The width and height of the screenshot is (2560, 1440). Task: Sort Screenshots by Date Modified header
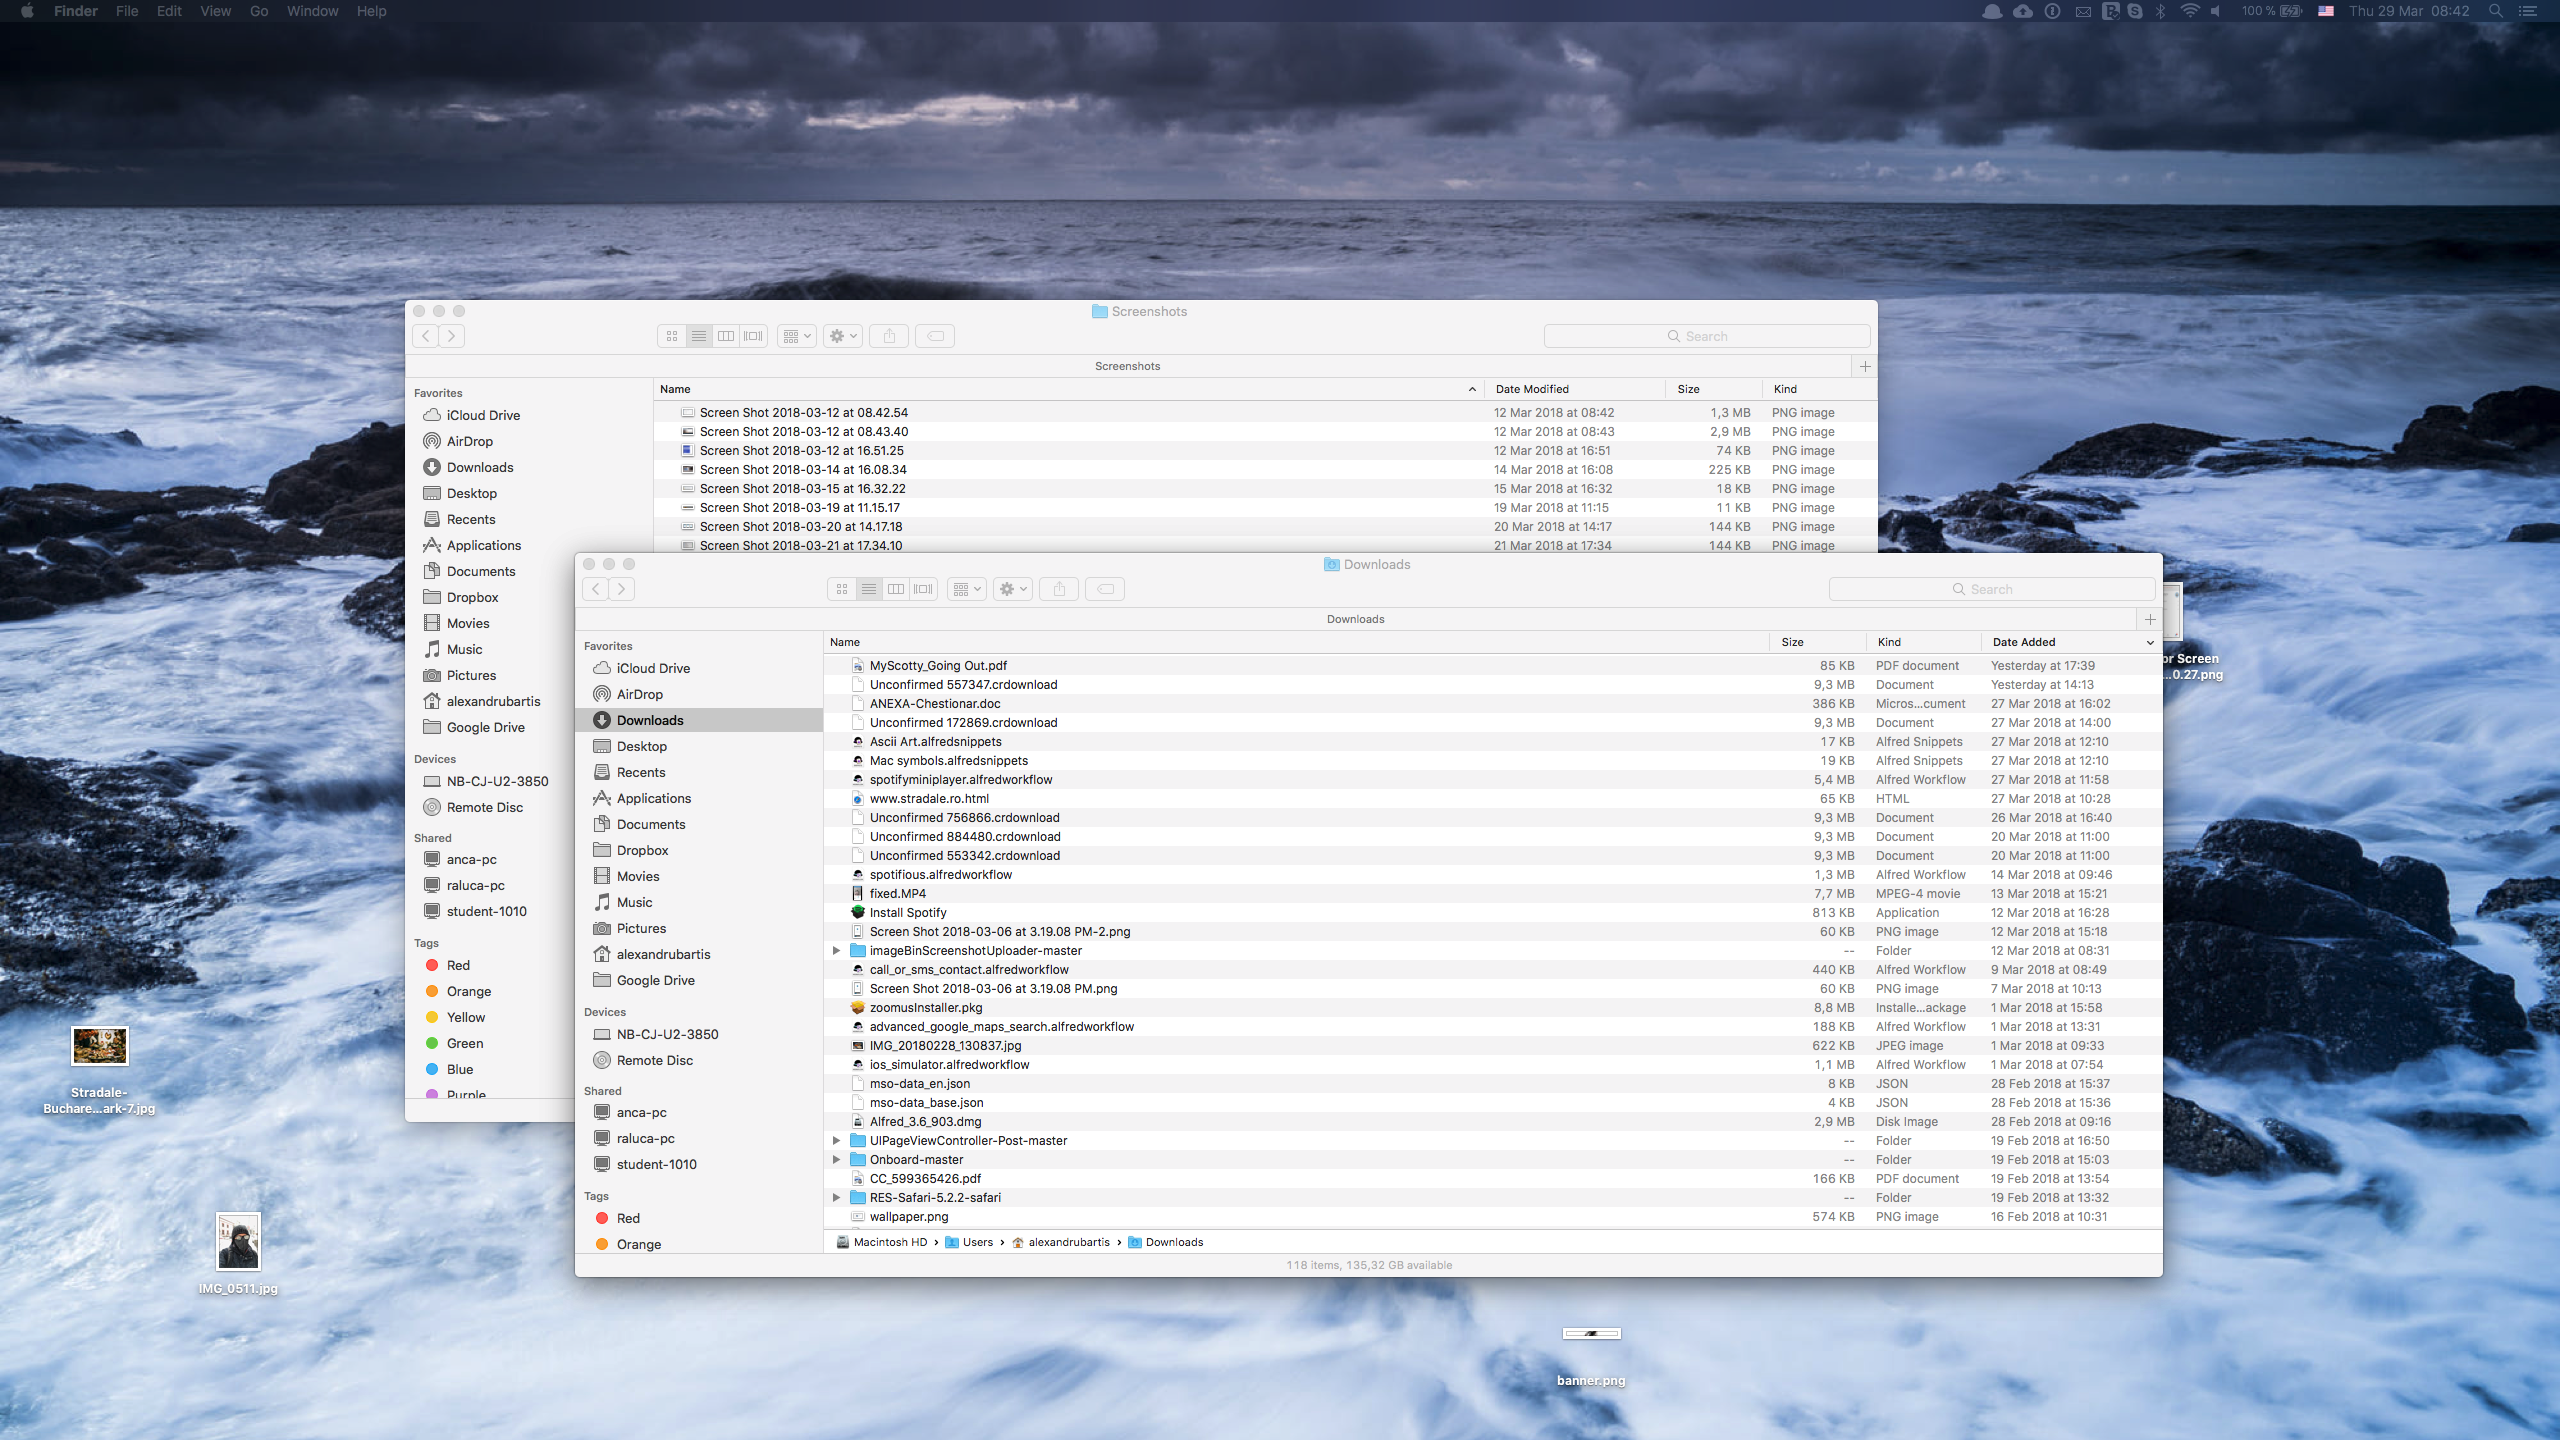(1573, 389)
